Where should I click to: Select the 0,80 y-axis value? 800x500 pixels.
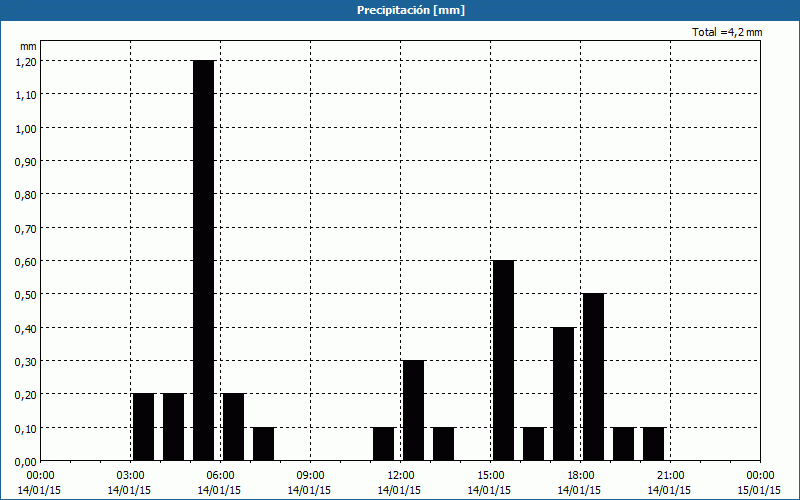(26, 195)
